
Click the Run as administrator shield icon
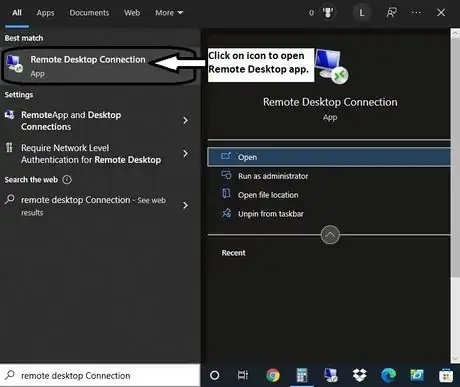226,175
